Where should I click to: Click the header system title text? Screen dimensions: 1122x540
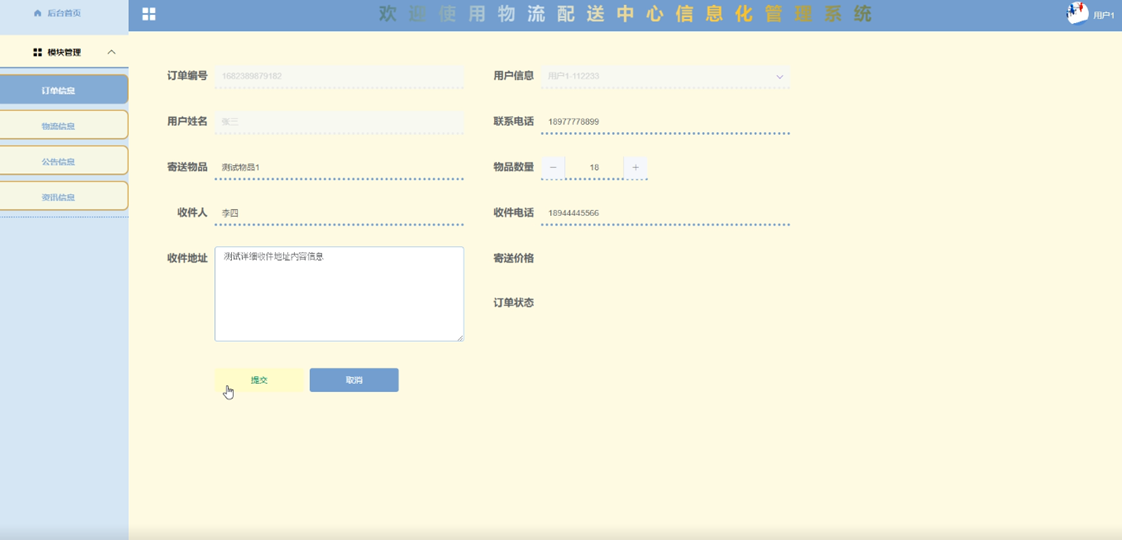coord(625,14)
